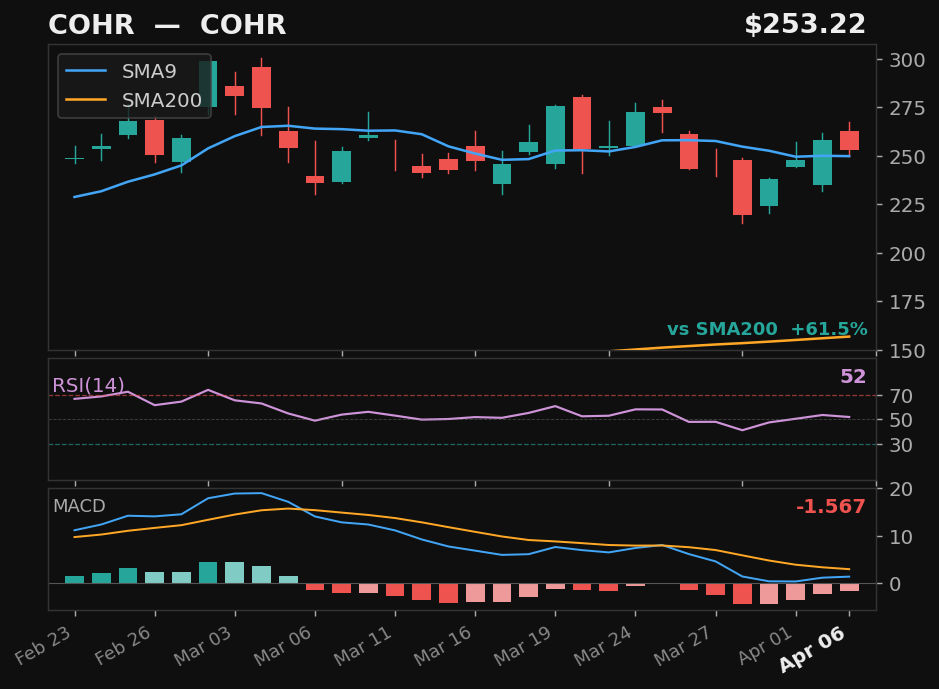The width and height of the screenshot is (939, 689).
Task: Click the 150 price axis label
Action: 907,351
